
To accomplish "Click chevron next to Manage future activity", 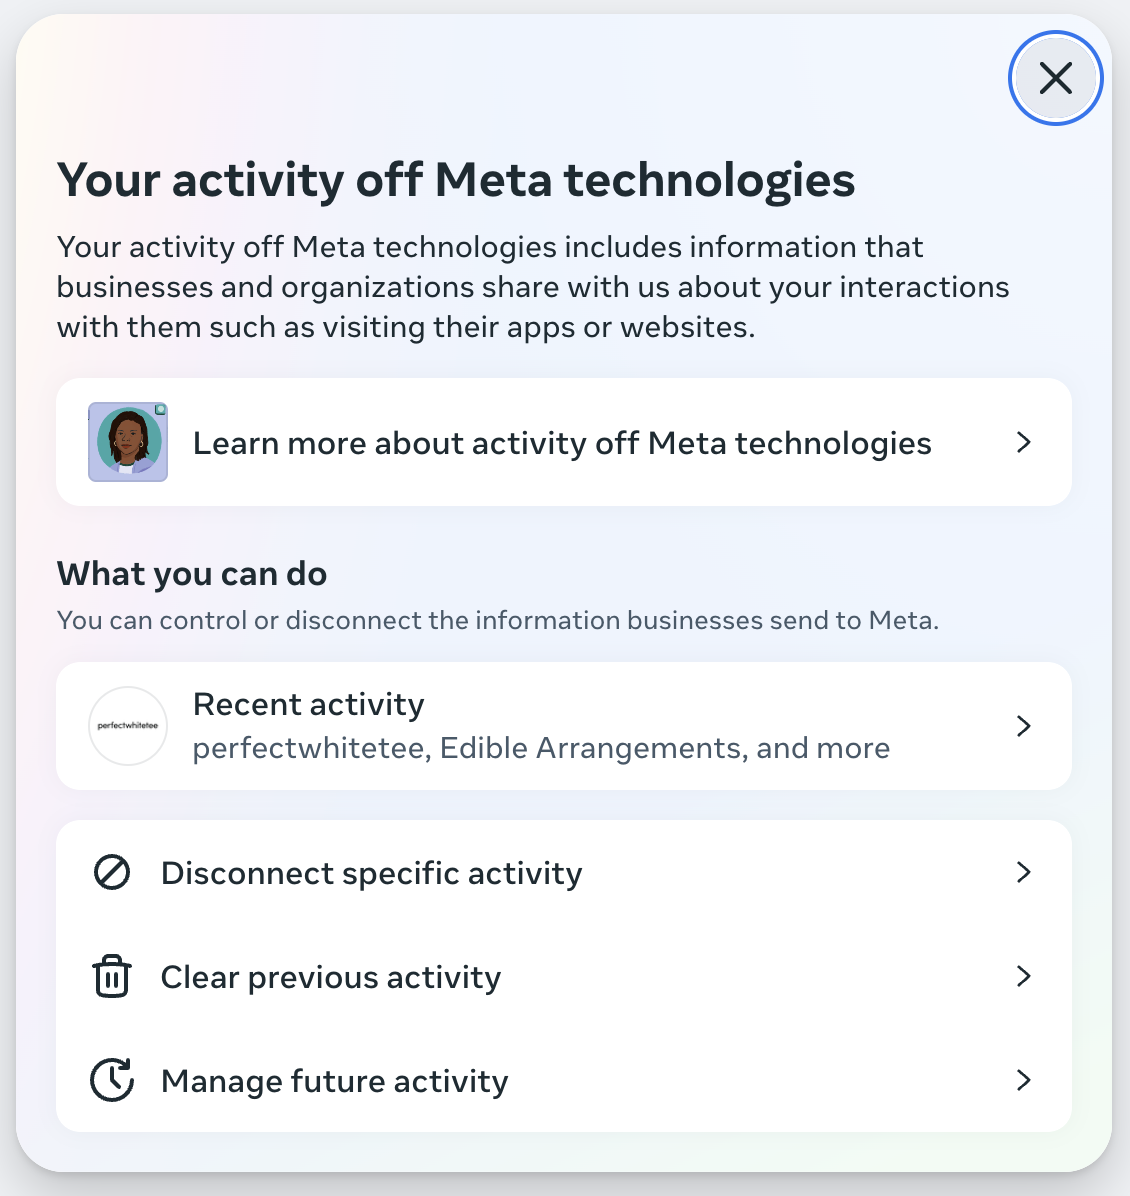I will pos(1023,1081).
